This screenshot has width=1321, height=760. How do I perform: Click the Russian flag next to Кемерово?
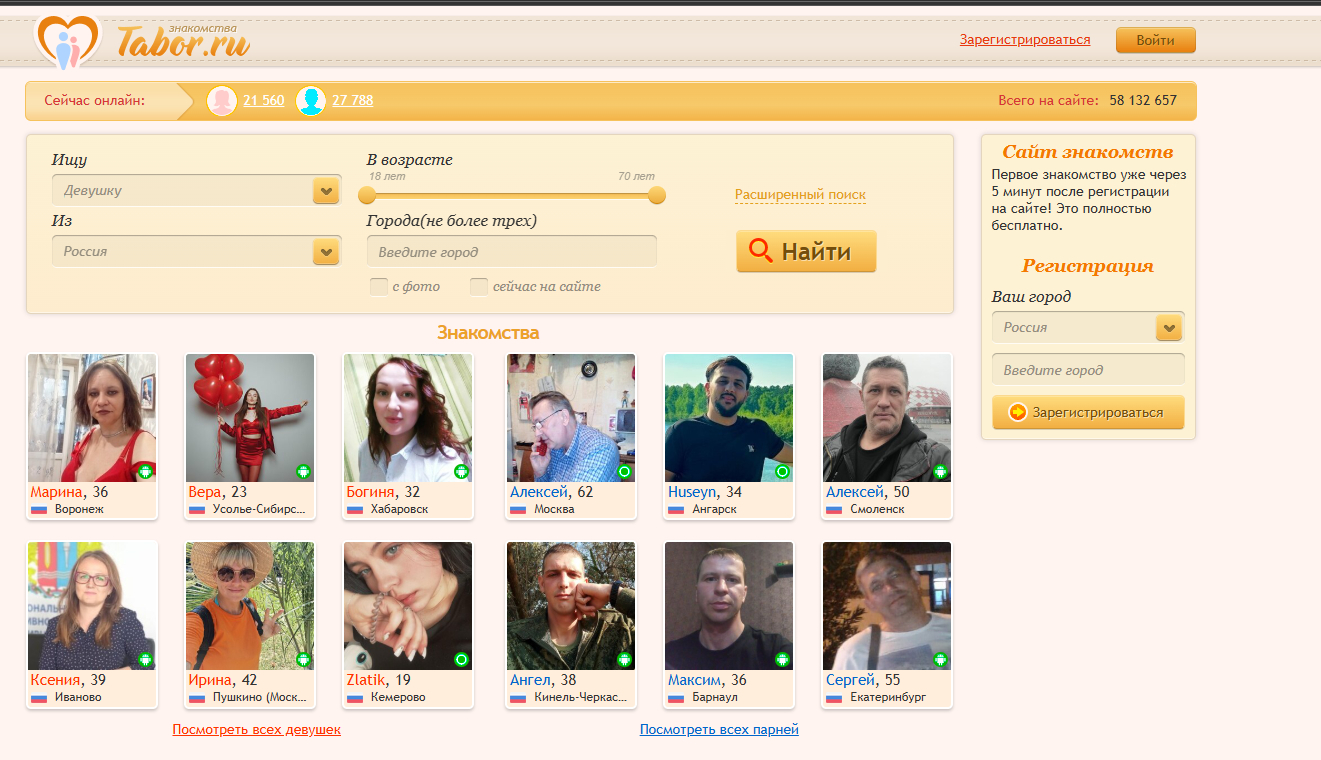(355, 697)
